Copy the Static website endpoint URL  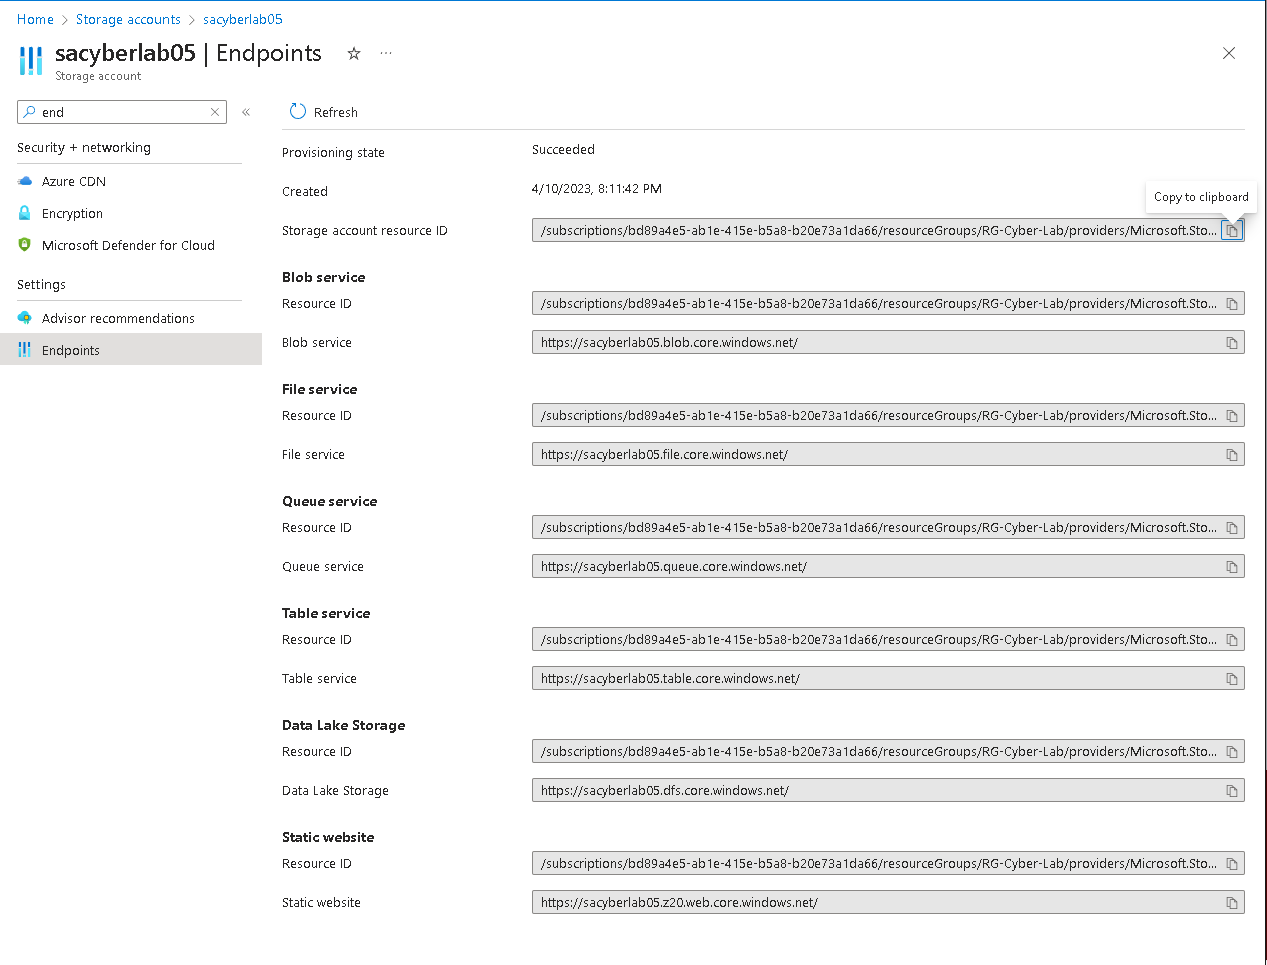pyautogui.click(x=1231, y=901)
